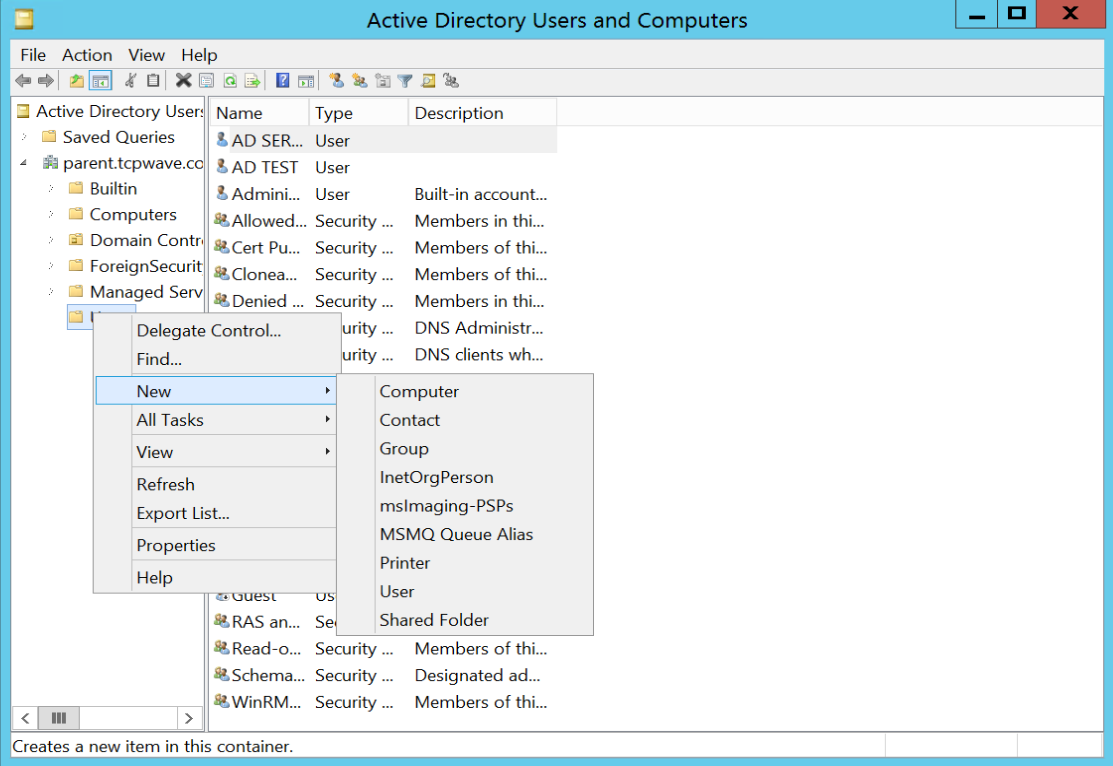1113x766 pixels.
Task: Click the Export List toolbar icon
Action: point(253,81)
